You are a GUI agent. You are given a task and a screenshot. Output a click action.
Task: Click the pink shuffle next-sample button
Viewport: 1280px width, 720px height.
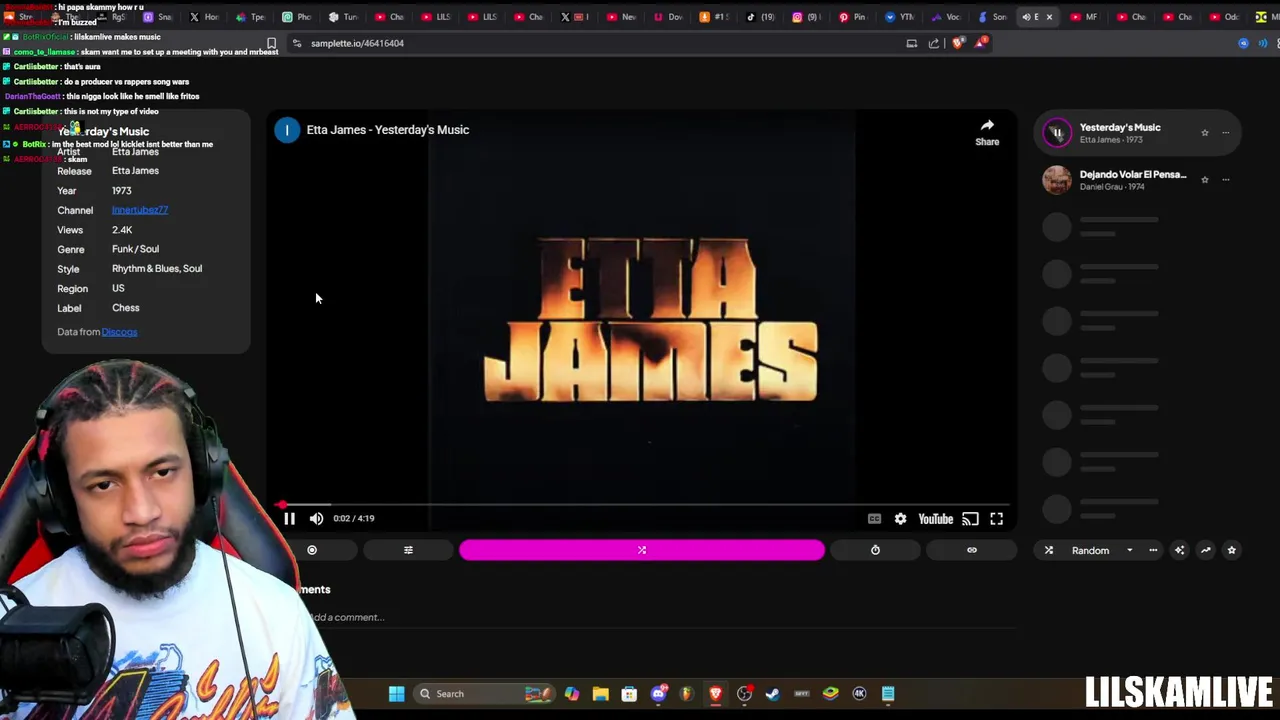coord(642,550)
